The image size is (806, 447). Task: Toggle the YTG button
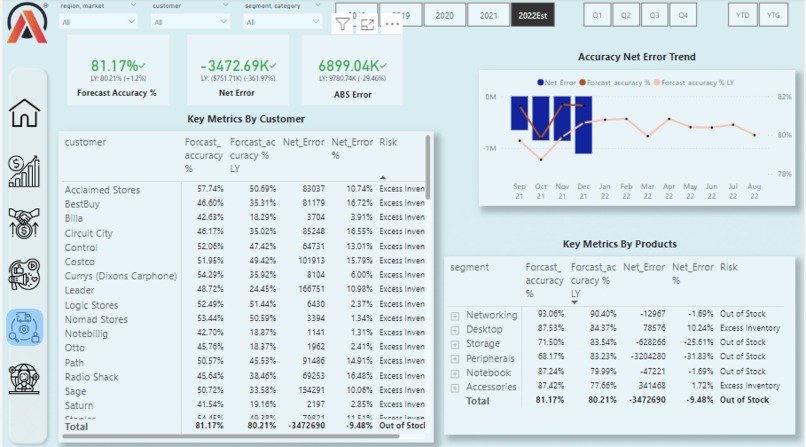(773, 15)
